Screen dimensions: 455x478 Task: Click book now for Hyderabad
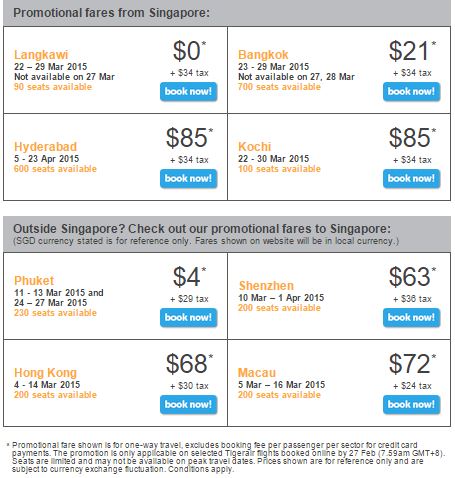(x=188, y=178)
